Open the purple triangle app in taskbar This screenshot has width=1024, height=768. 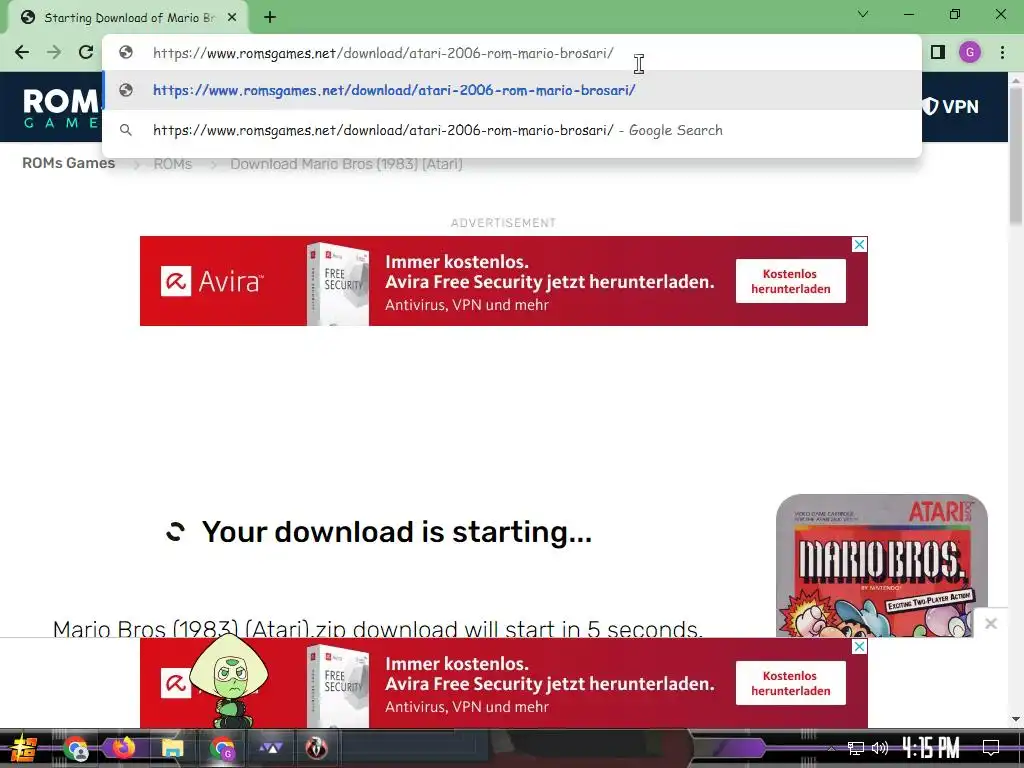click(x=270, y=748)
